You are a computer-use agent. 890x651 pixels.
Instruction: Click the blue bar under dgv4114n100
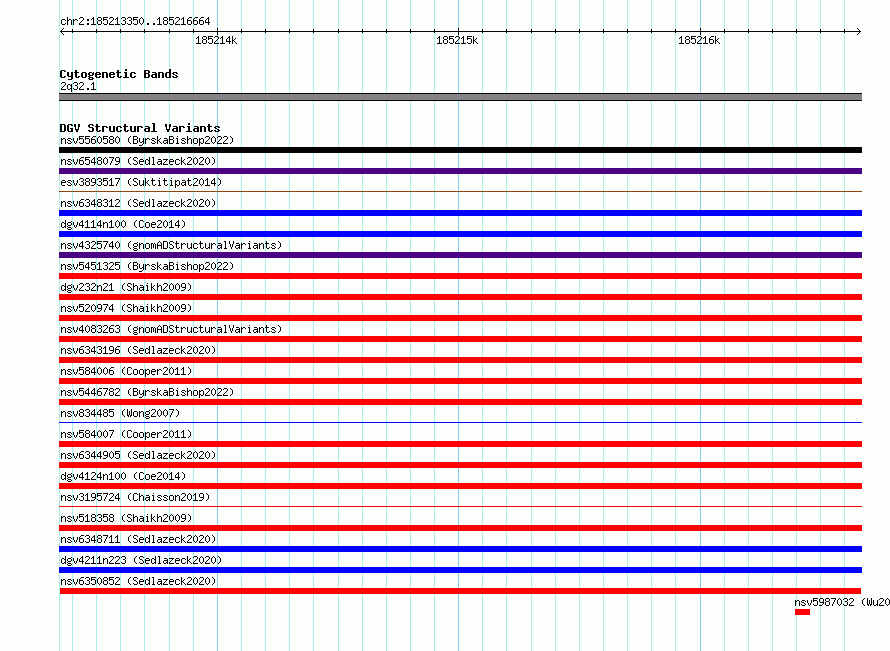[460, 234]
